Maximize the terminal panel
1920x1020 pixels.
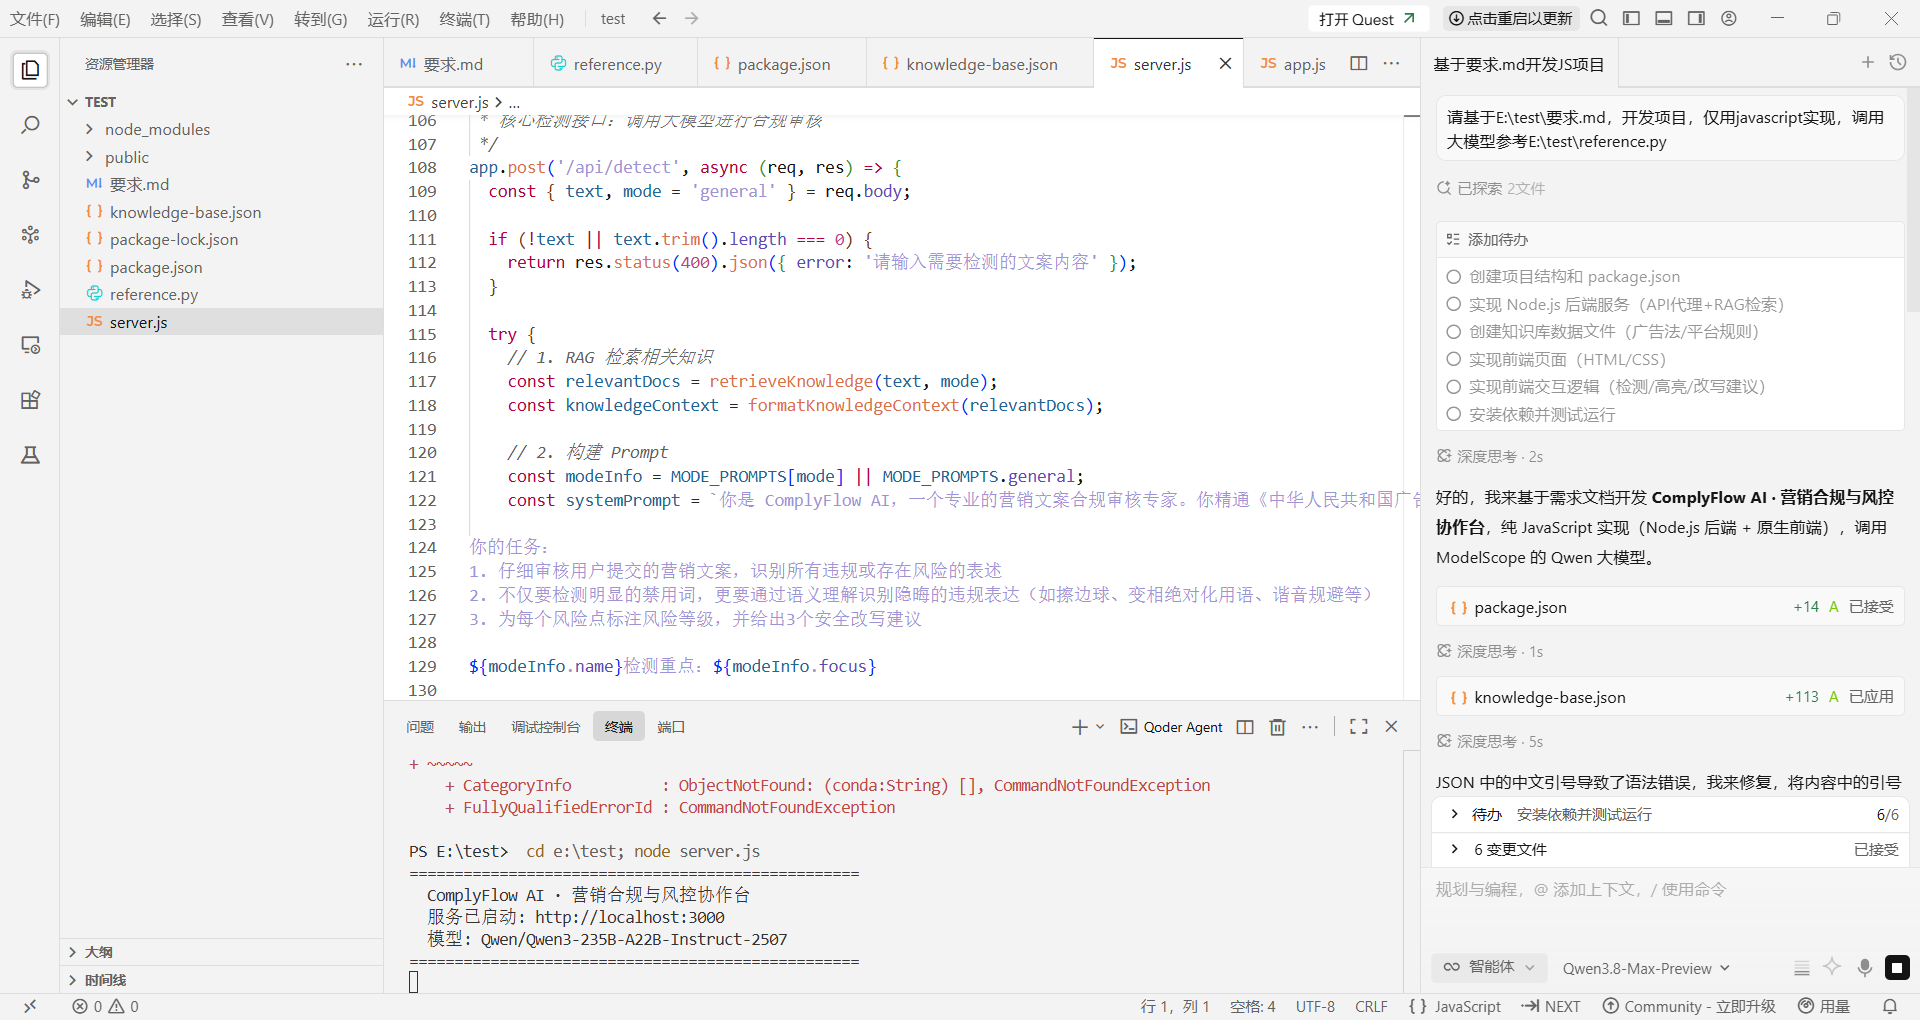pyautogui.click(x=1359, y=727)
